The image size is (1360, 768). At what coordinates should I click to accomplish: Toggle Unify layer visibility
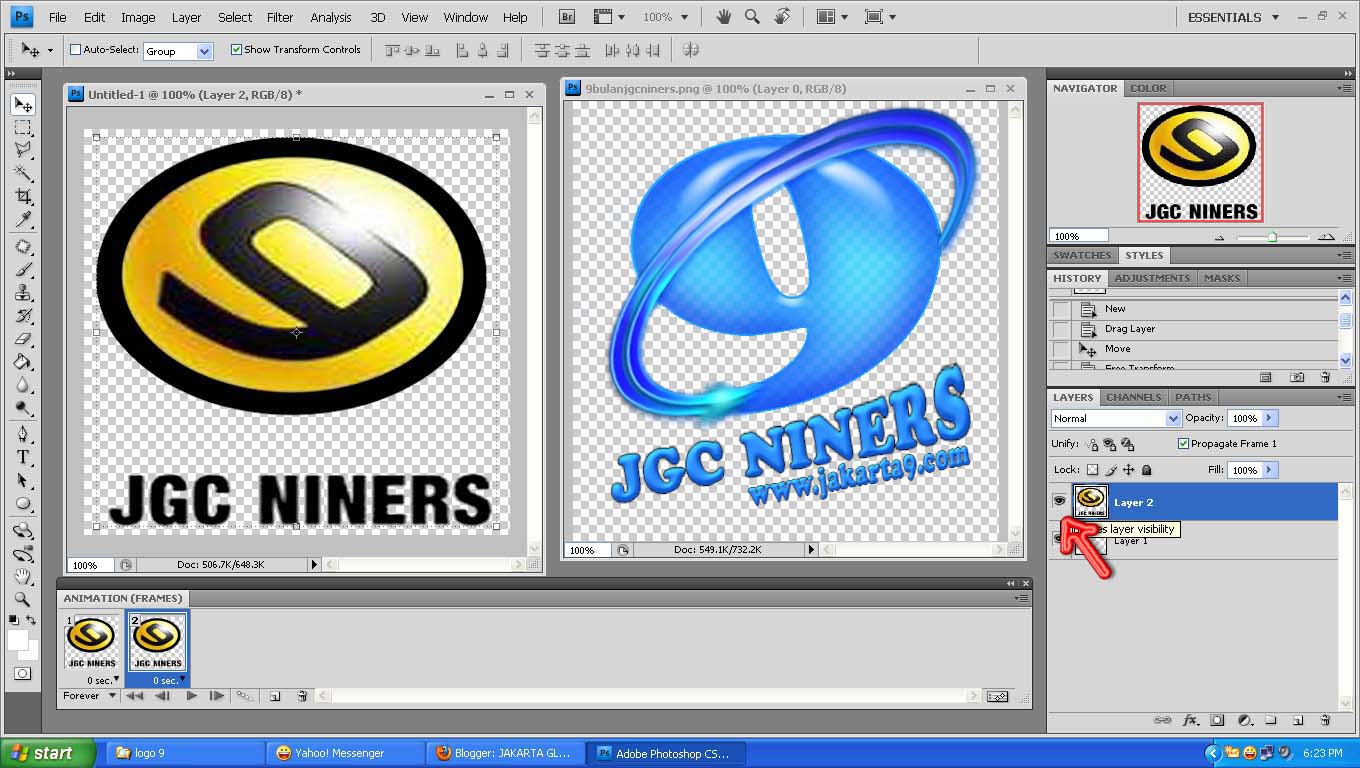pyautogui.click(x=1110, y=444)
